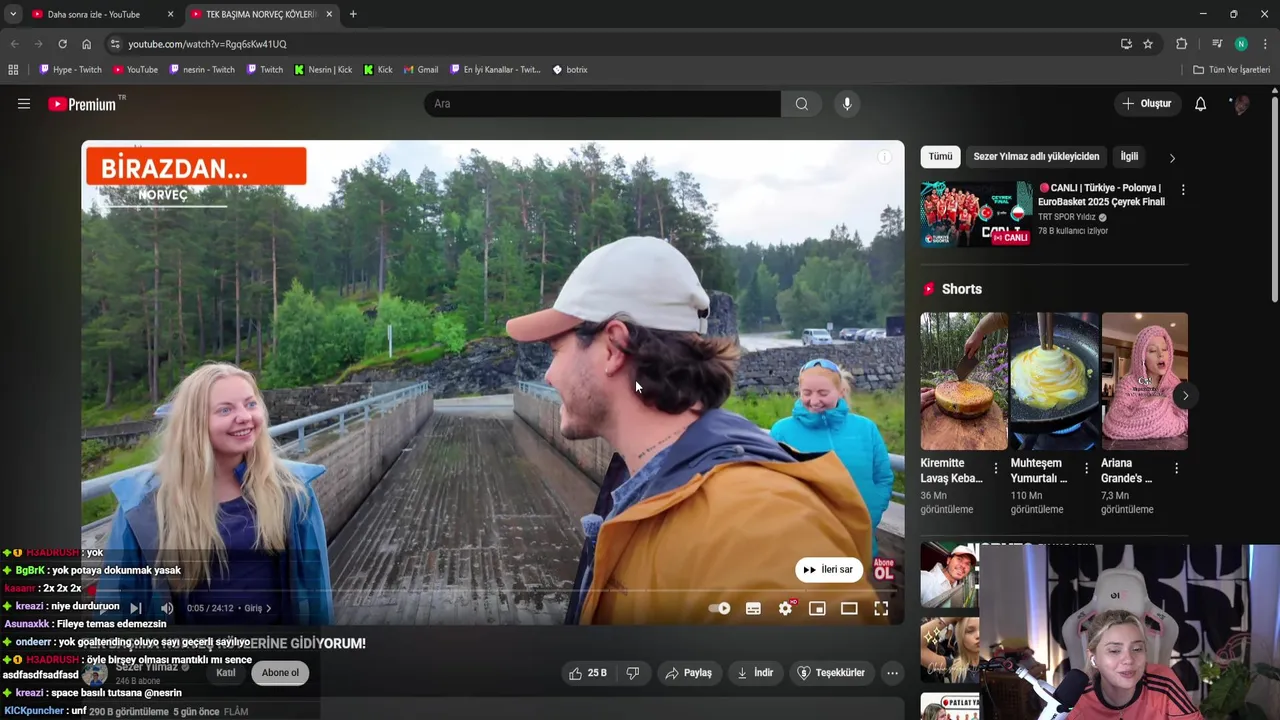The width and height of the screenshot is (1280, 720).
Task: Enter fullscreen video mode
Action: 881,608
